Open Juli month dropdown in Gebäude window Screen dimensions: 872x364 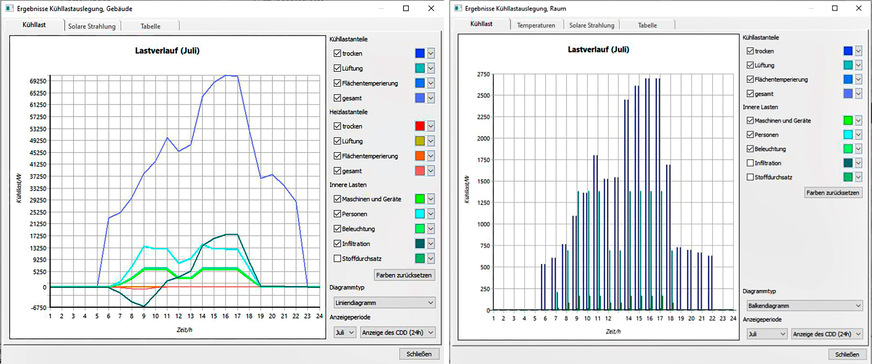click(x=345, y=332)
